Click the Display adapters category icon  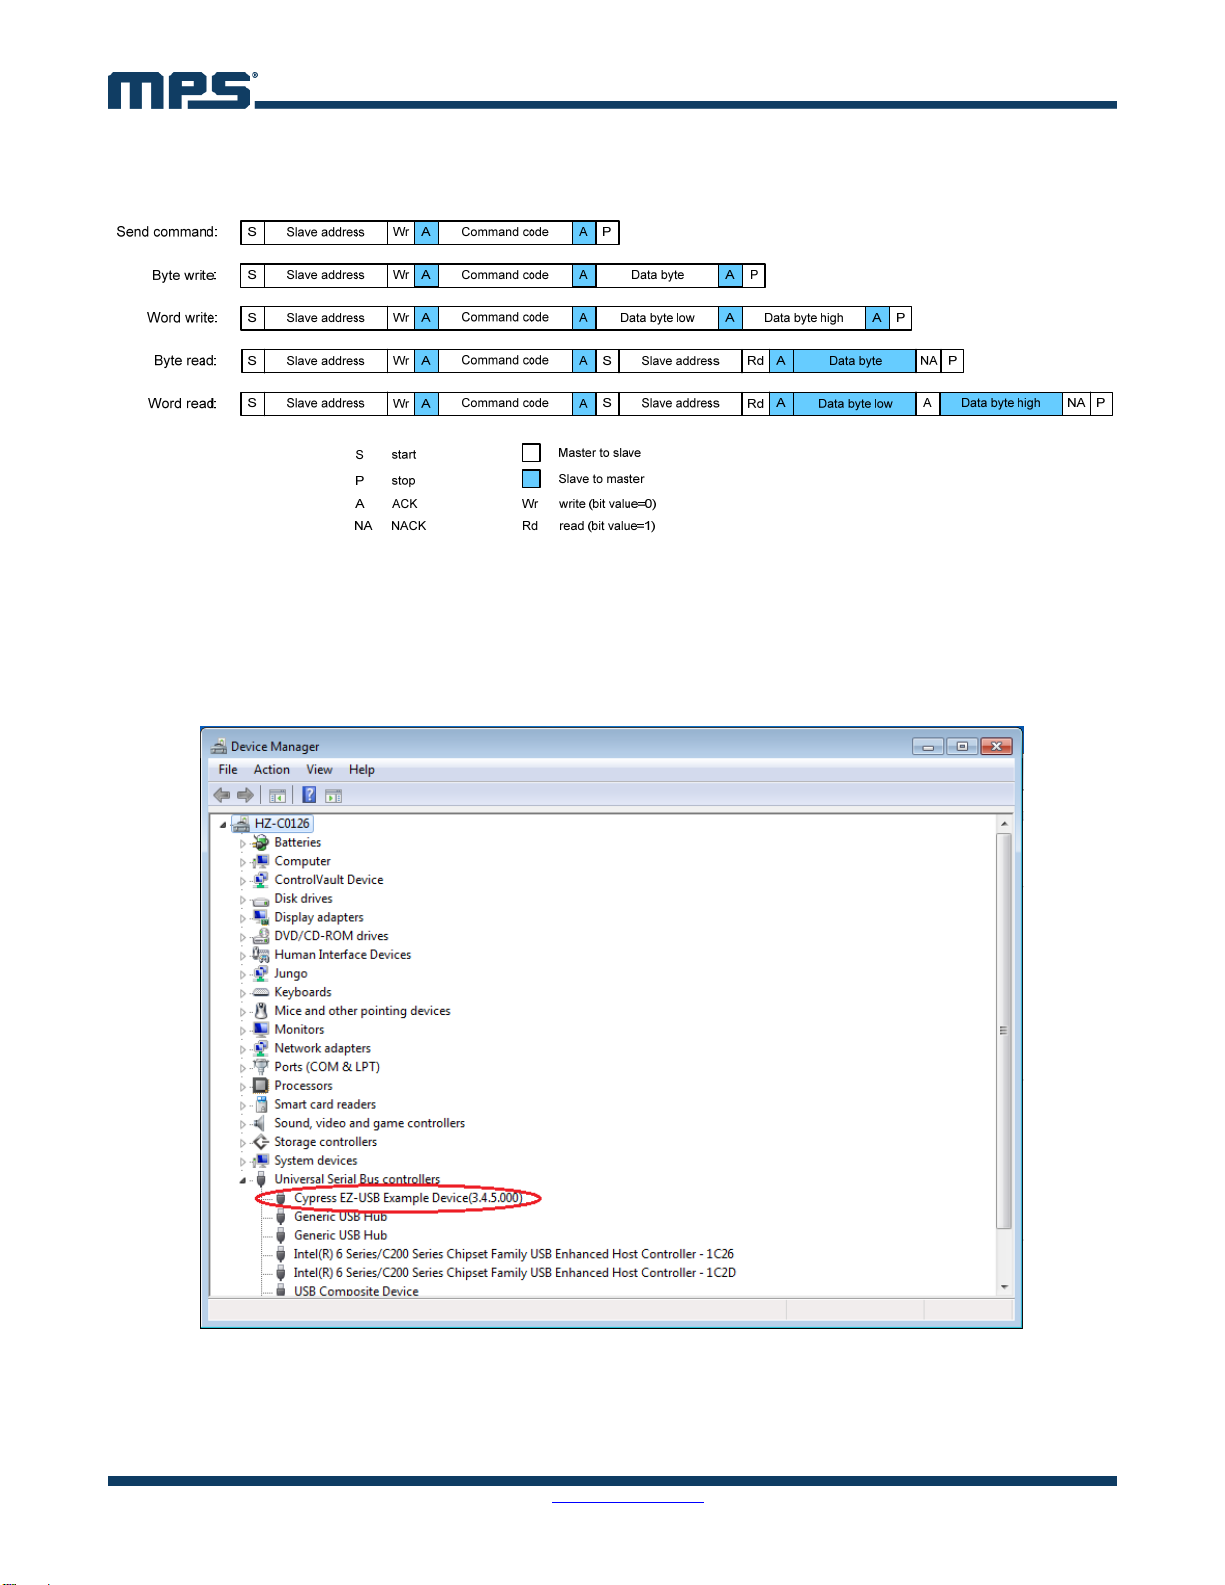261,917
